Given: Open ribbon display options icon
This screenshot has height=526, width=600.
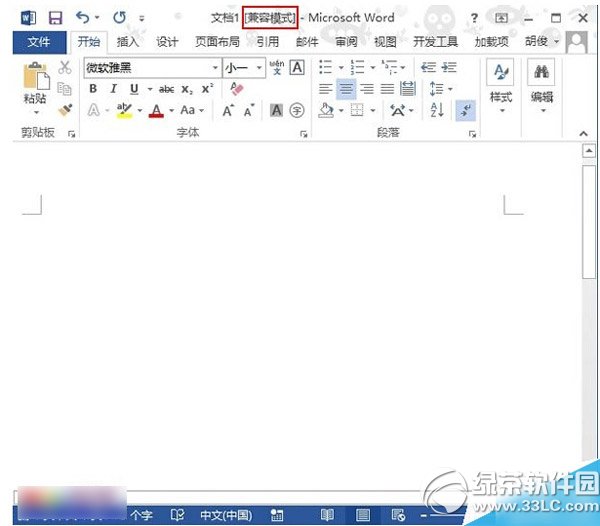Looking at the screenshot, I should 501,18.
